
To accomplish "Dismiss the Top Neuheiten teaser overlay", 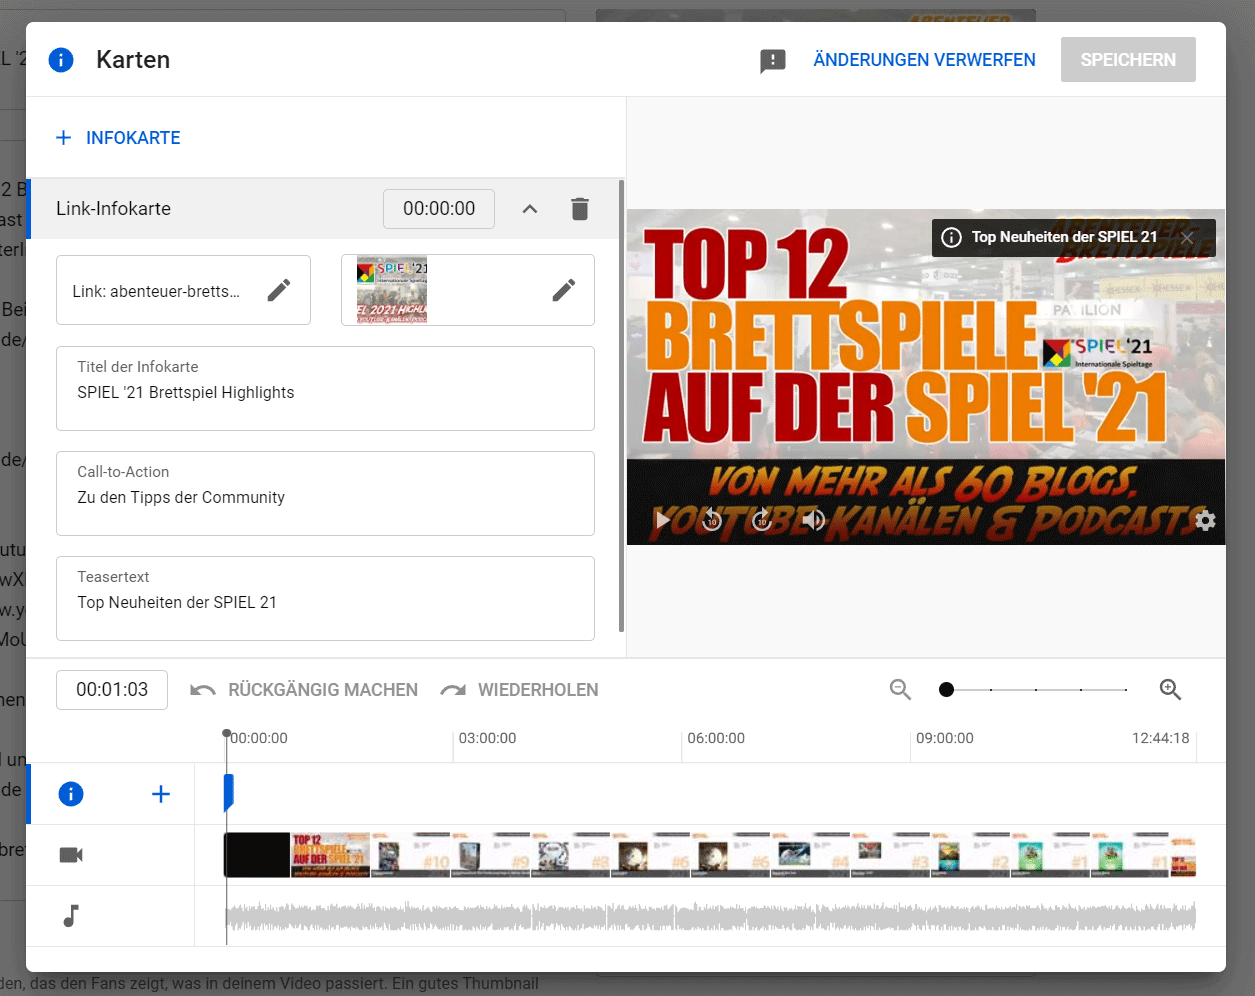I will pos(1188,237).
